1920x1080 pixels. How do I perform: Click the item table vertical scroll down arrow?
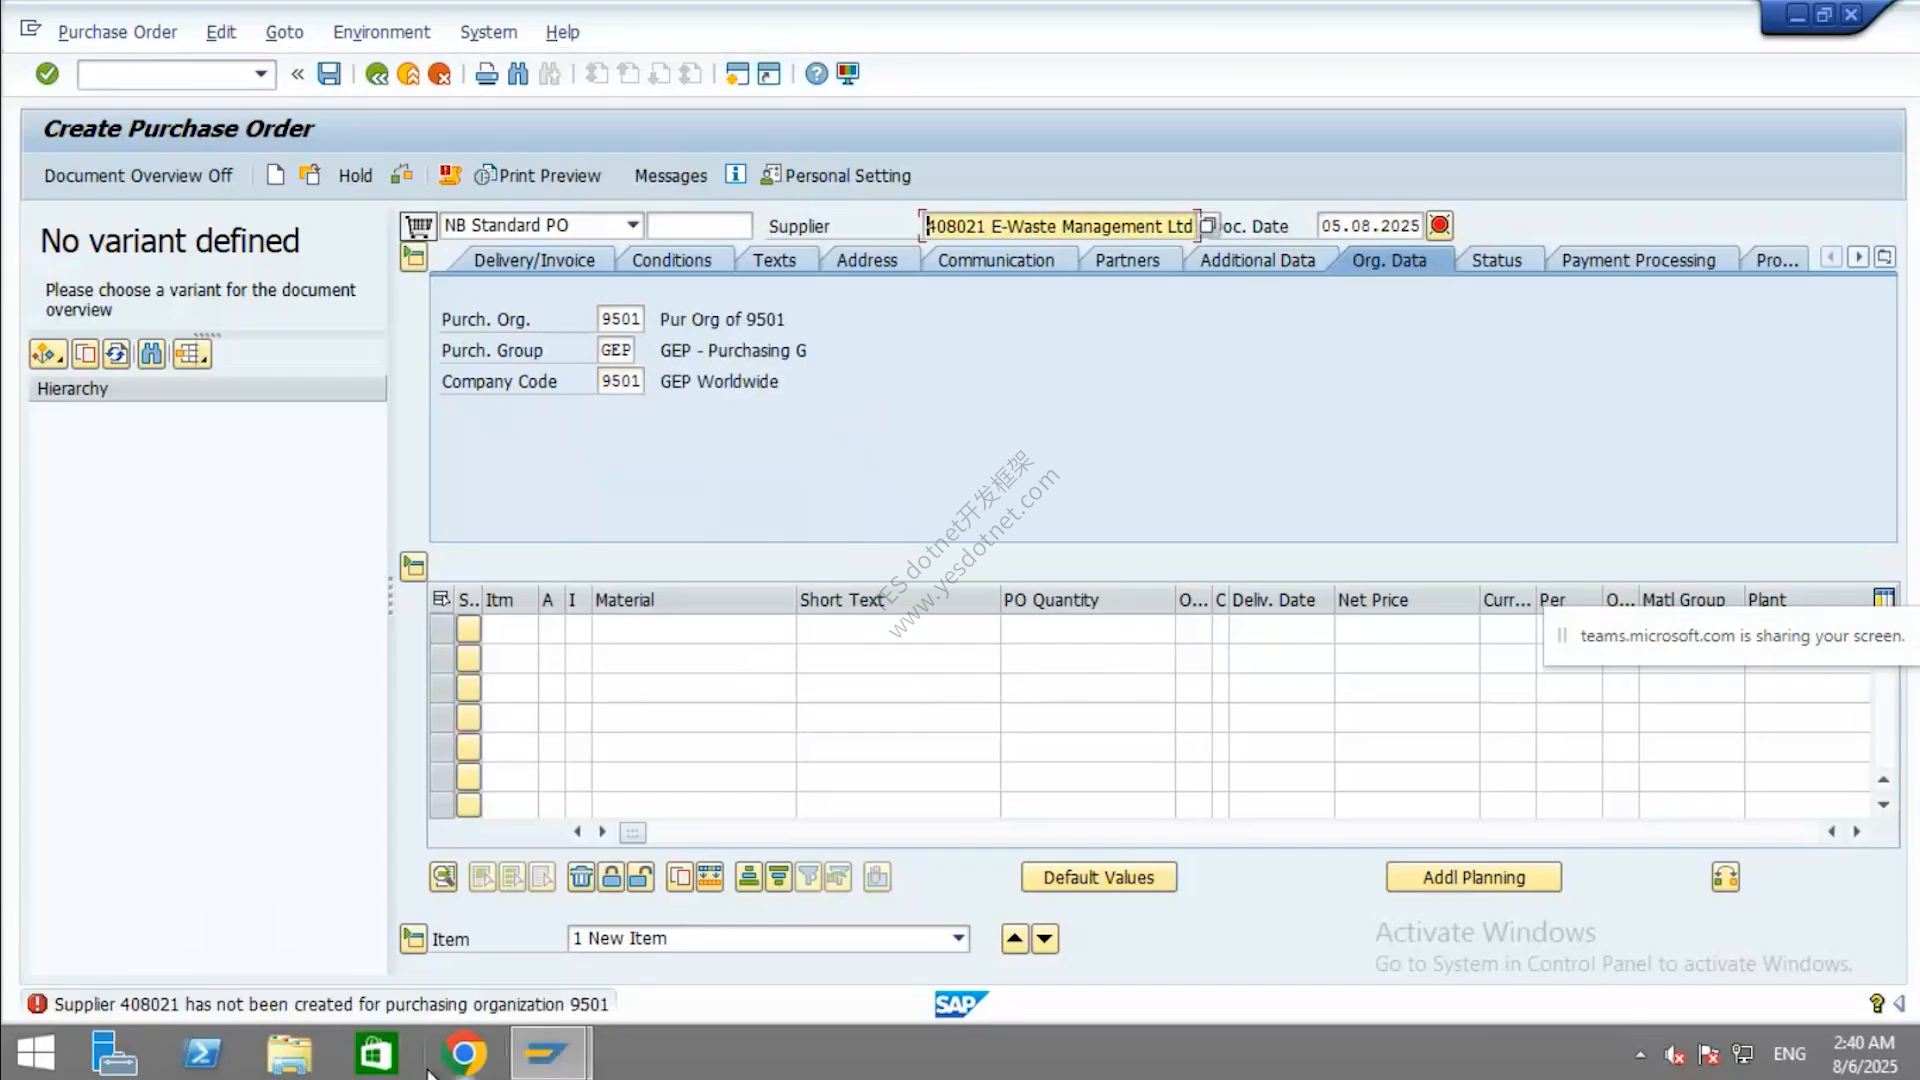(x=1883, y=805)
